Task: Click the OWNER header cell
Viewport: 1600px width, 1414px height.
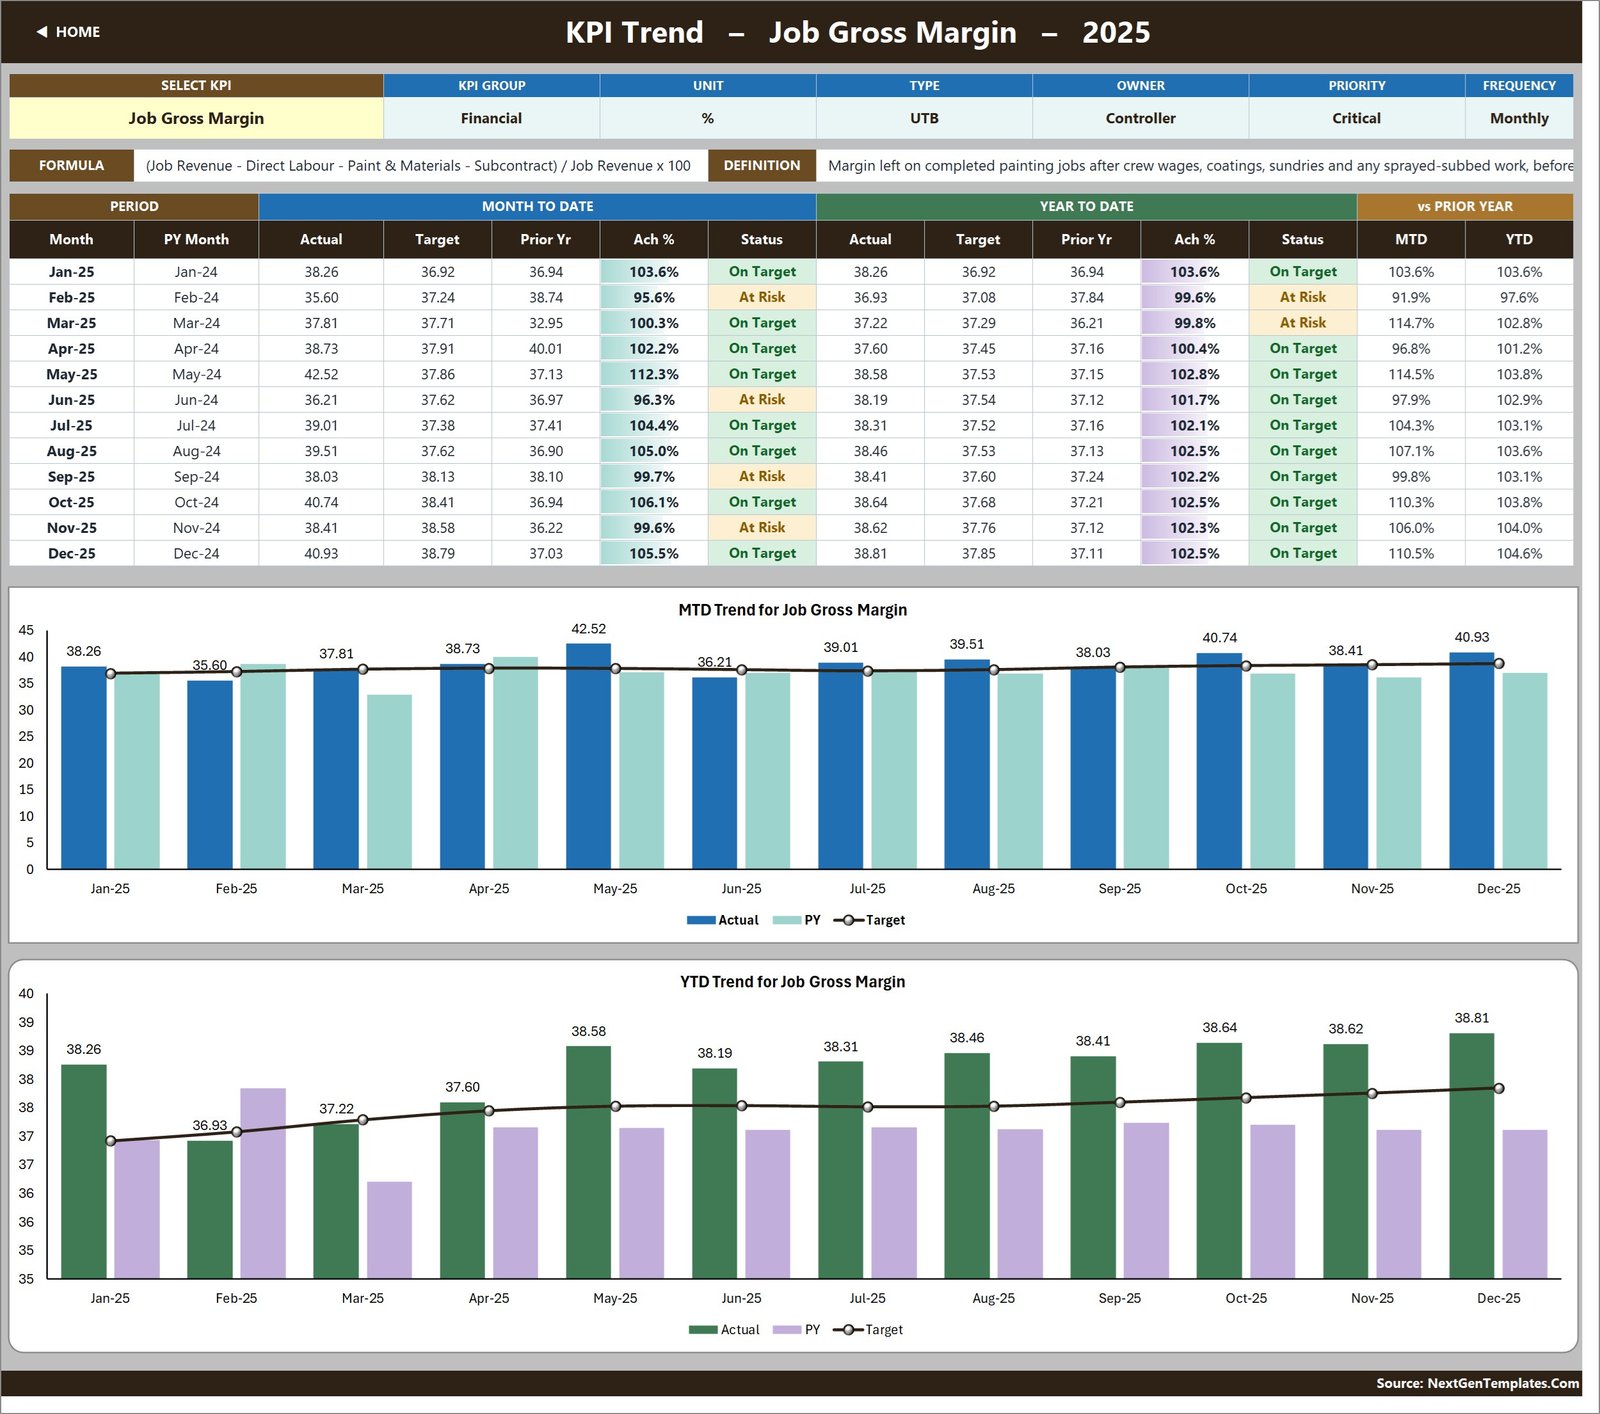Action: (x=1141, y=86)
